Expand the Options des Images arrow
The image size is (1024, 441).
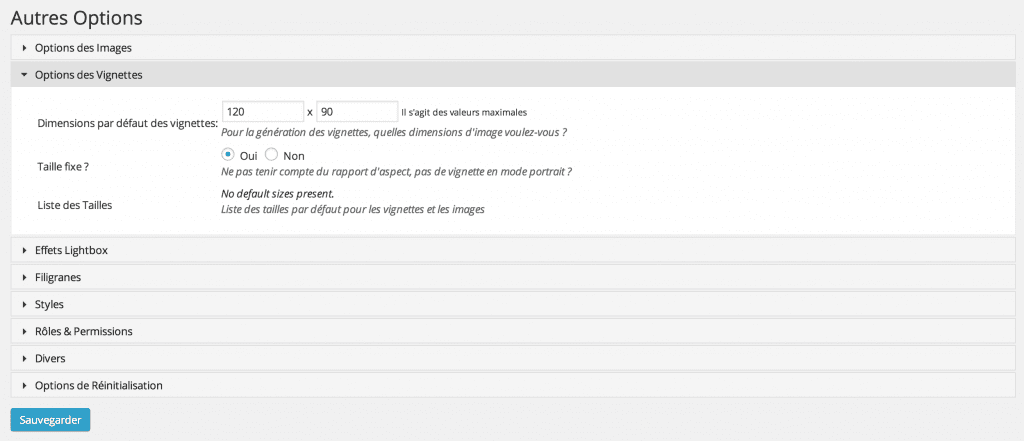tap(24, 48)
